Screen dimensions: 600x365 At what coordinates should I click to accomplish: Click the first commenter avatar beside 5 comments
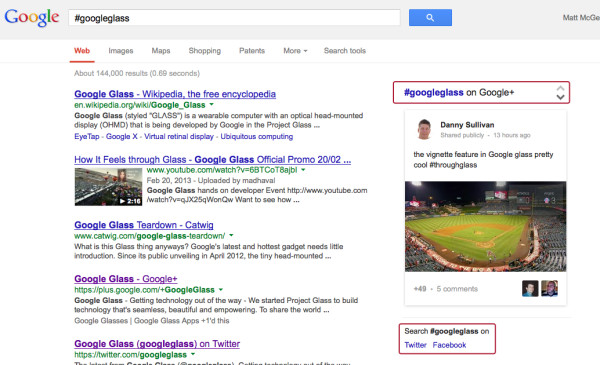click(530, 288)
